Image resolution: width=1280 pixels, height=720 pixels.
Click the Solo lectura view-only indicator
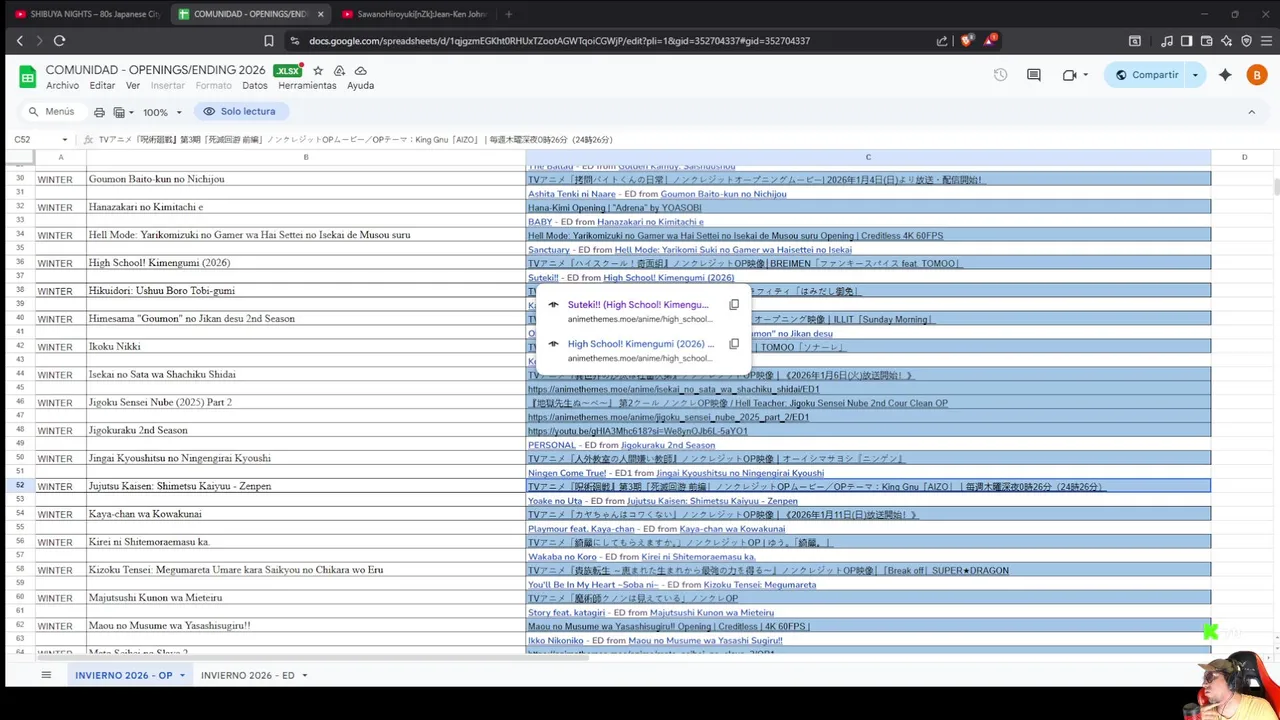click(x=239, y=112)
